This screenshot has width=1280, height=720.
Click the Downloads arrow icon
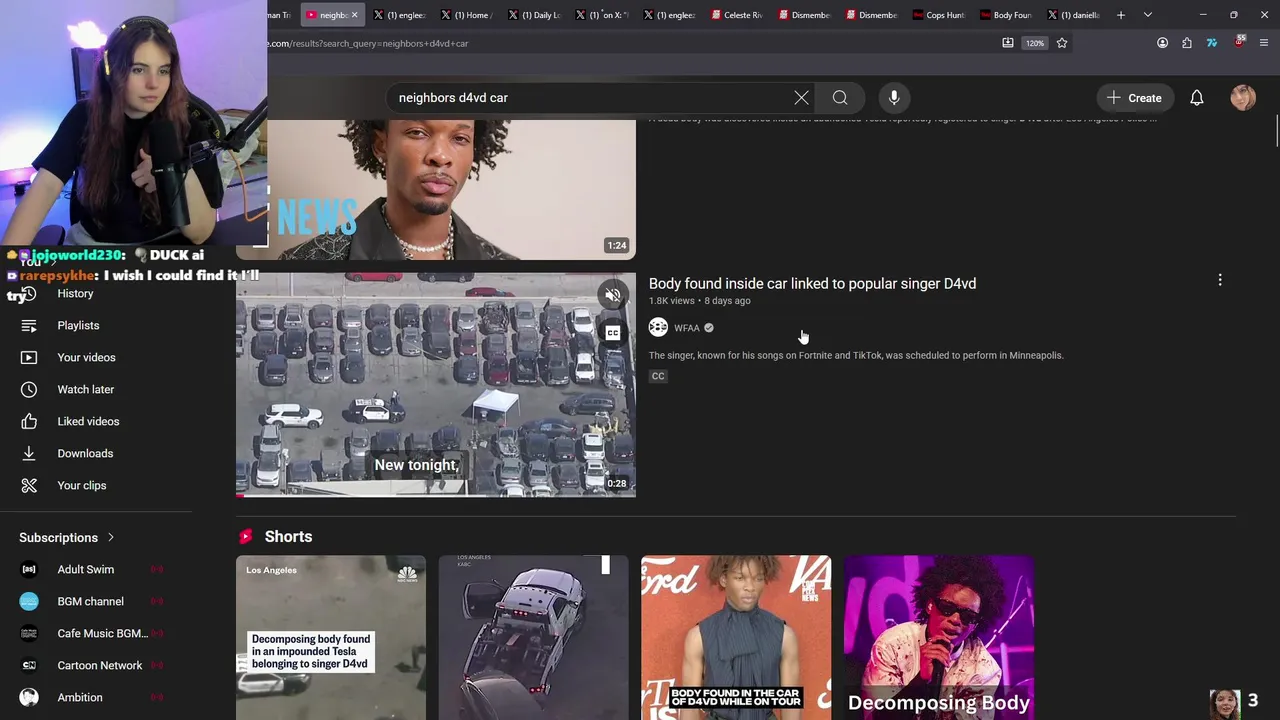click(29, 454)
